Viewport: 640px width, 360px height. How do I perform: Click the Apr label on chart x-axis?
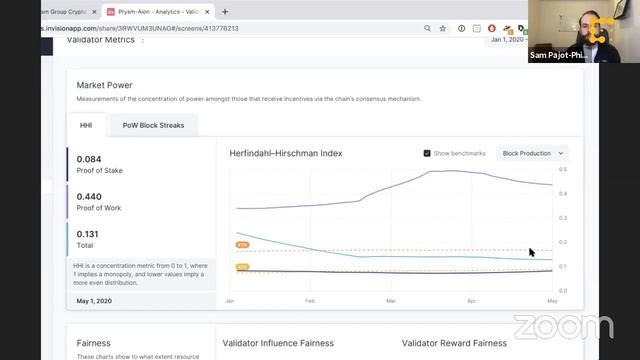coord(471,301)
